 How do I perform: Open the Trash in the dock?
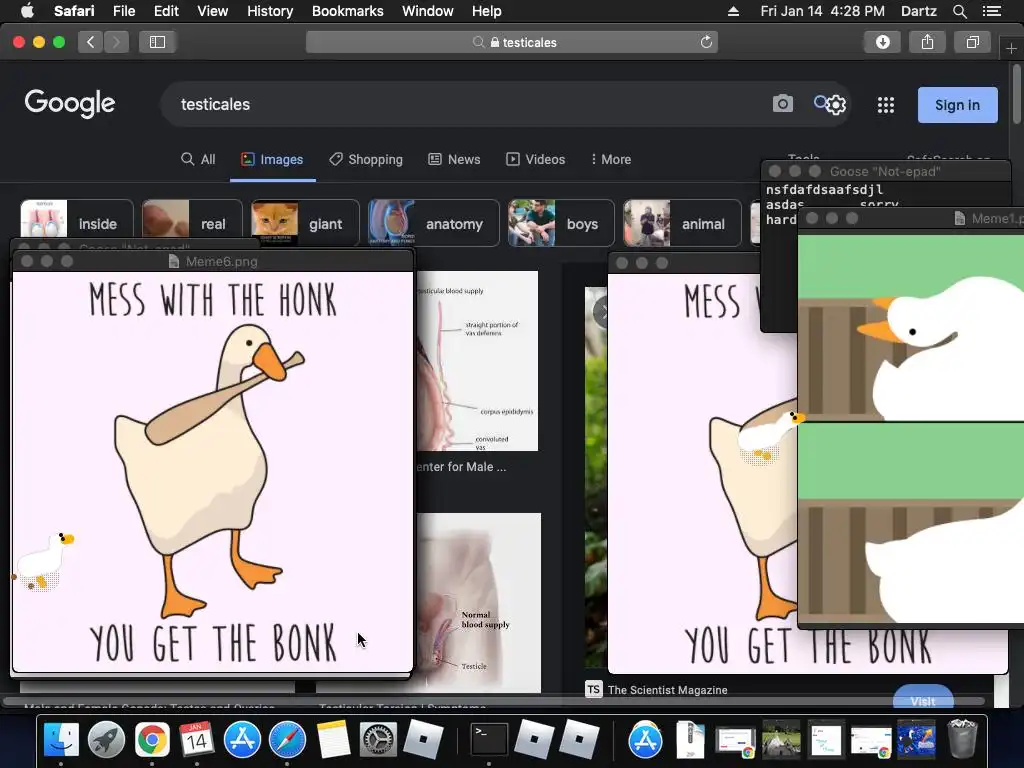(x=962, y=739)
